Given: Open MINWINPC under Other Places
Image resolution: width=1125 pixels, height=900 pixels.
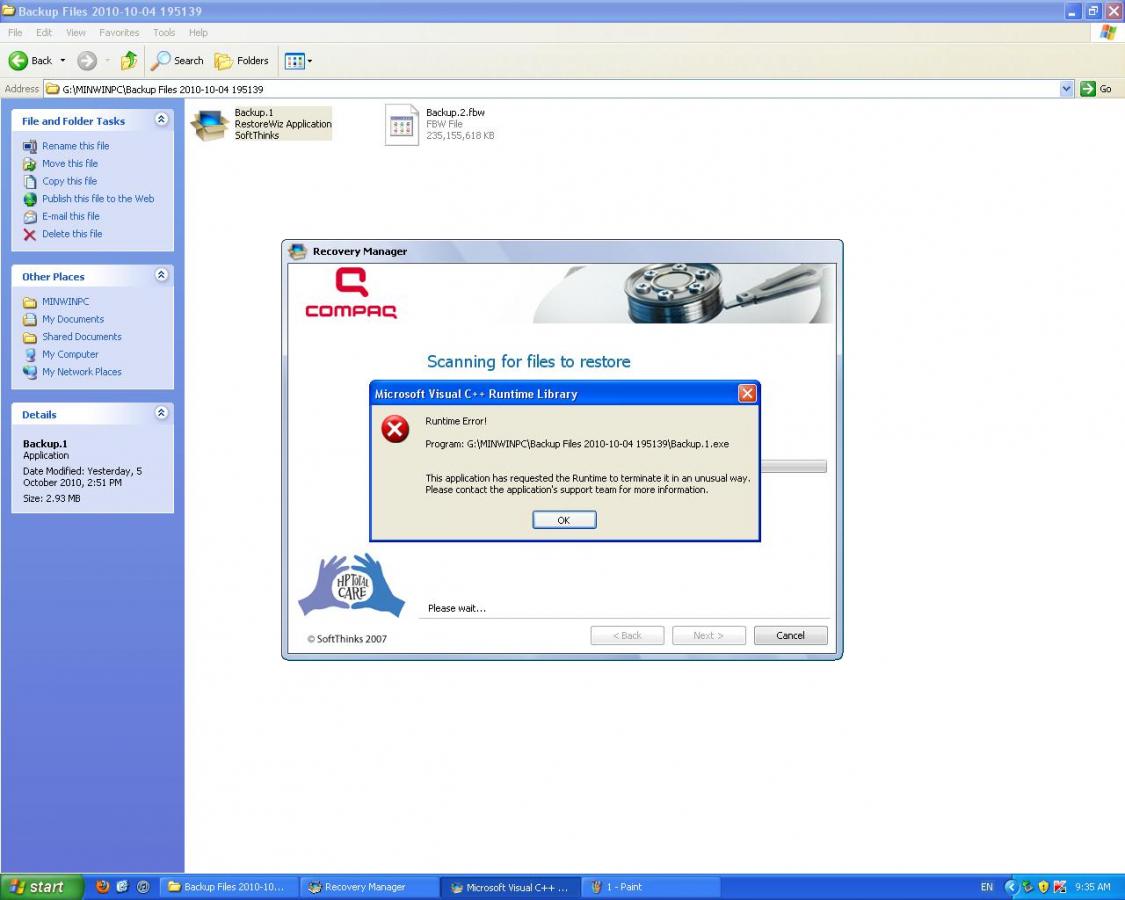Looking at the screenshot, I should [x=65, y=301].
